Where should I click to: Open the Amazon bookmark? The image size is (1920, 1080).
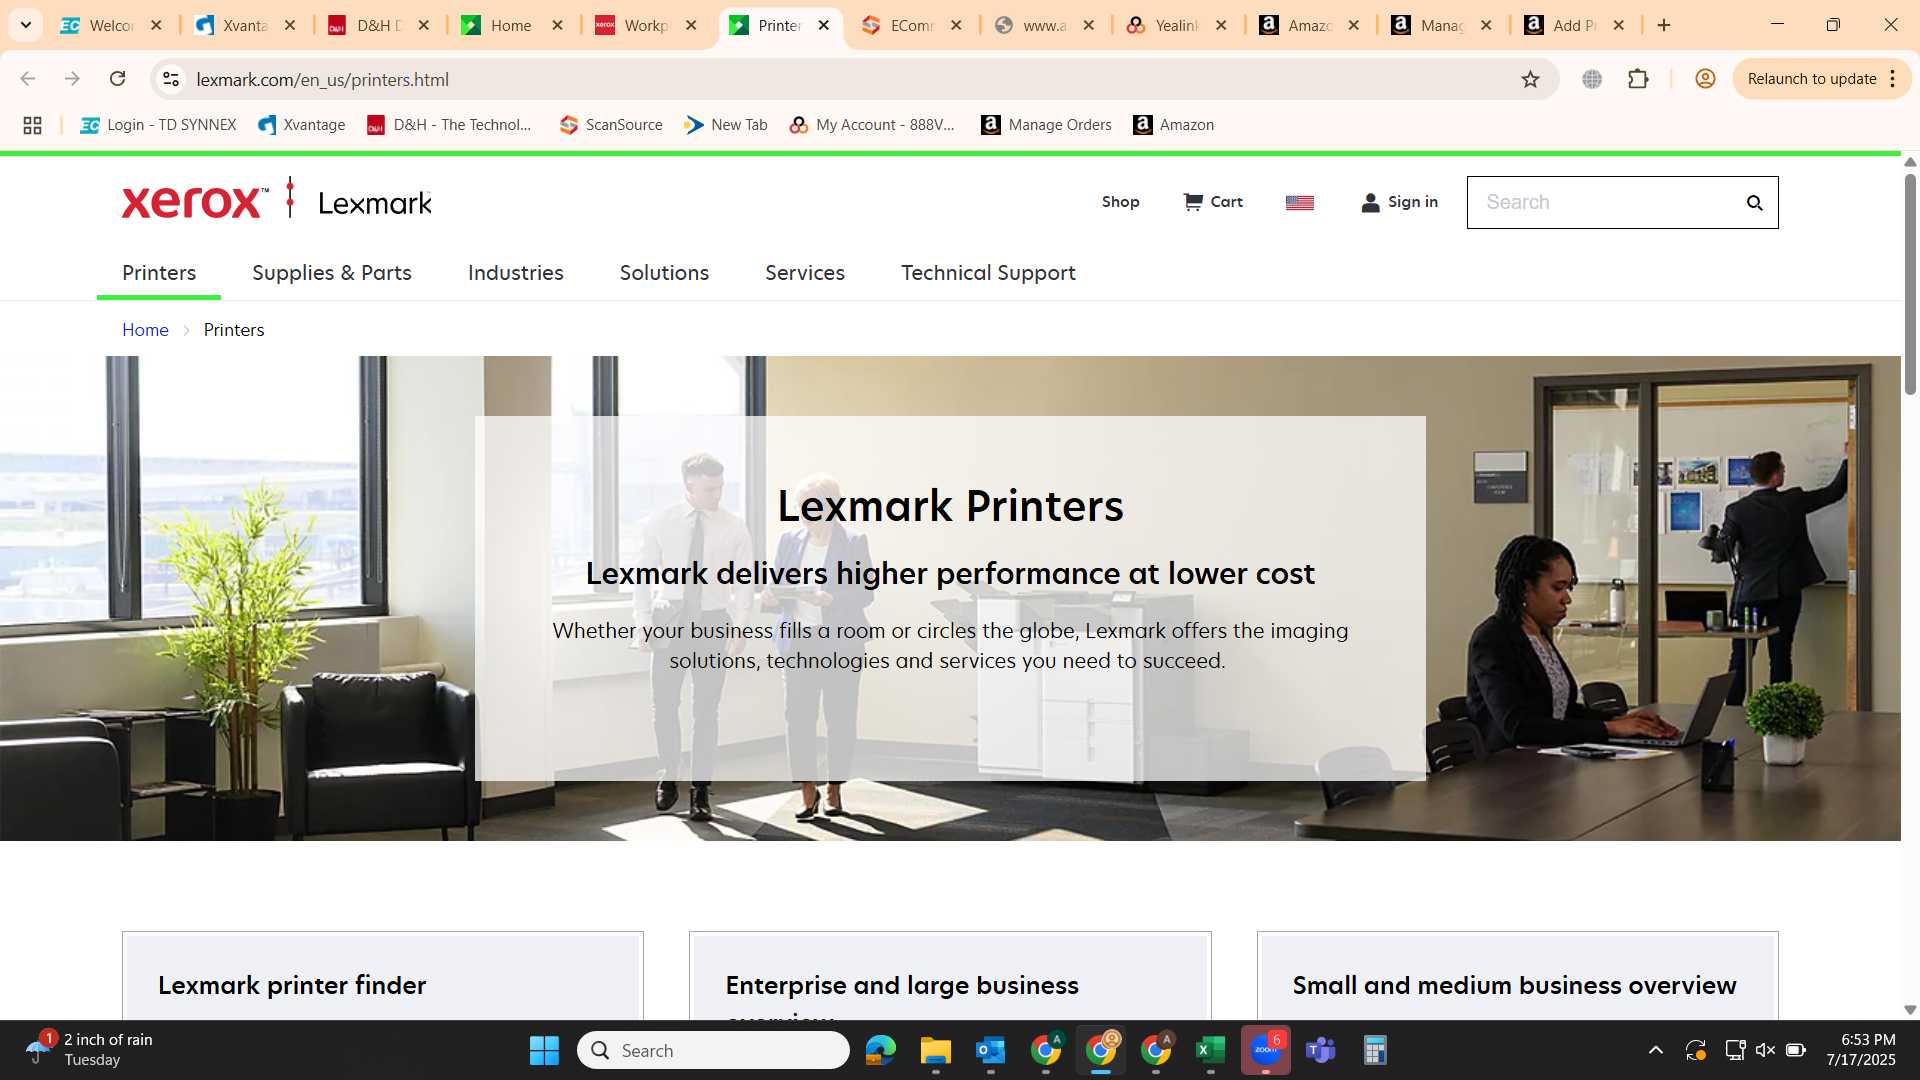pyautogui.click(x=1174, y=125)
